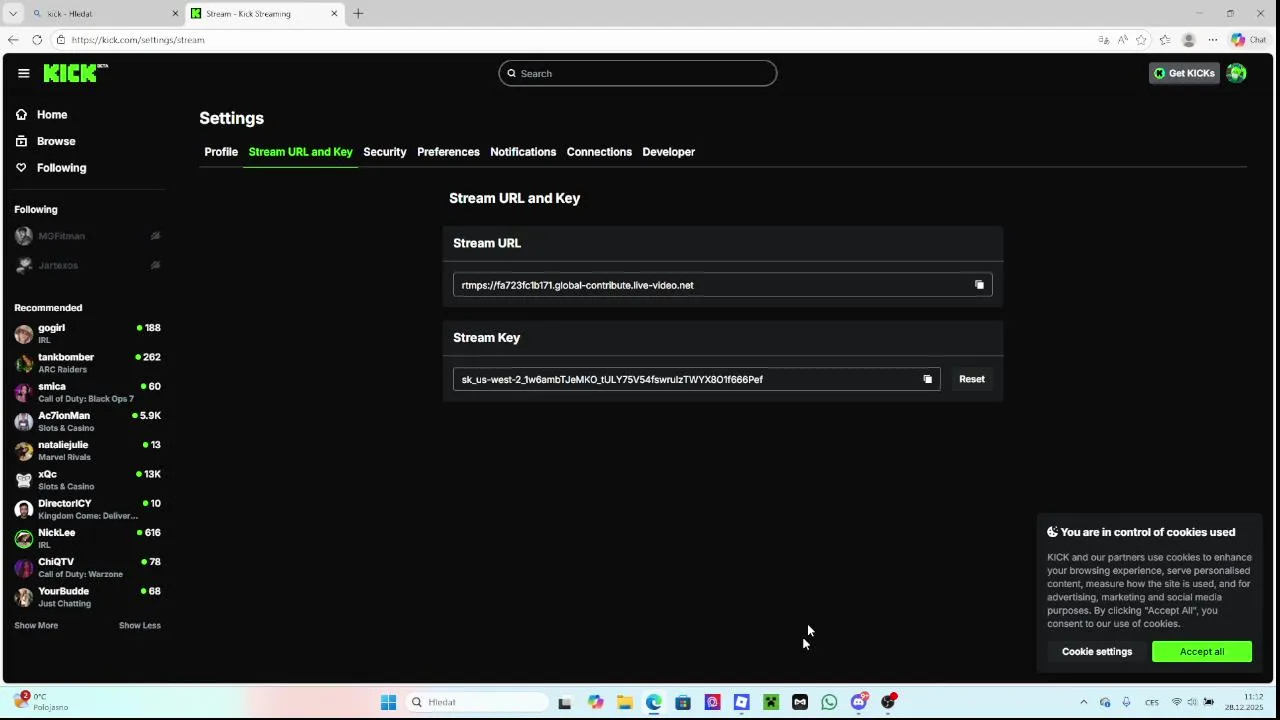Open Microsoft Edge from the taskbar
The image size is (1280, 720).
[653, 702]
